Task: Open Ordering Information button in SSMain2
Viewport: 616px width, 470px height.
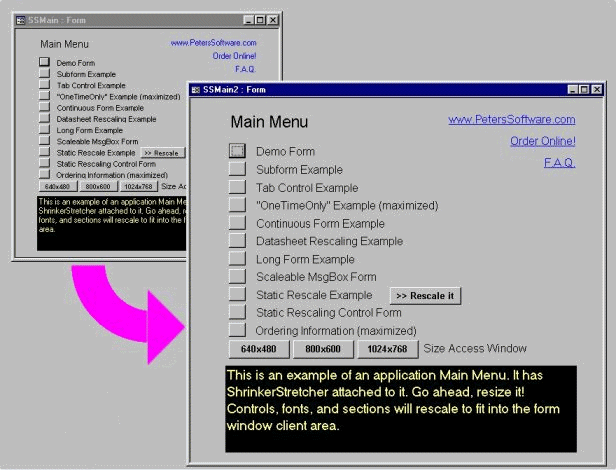Action: pos(237,330)
